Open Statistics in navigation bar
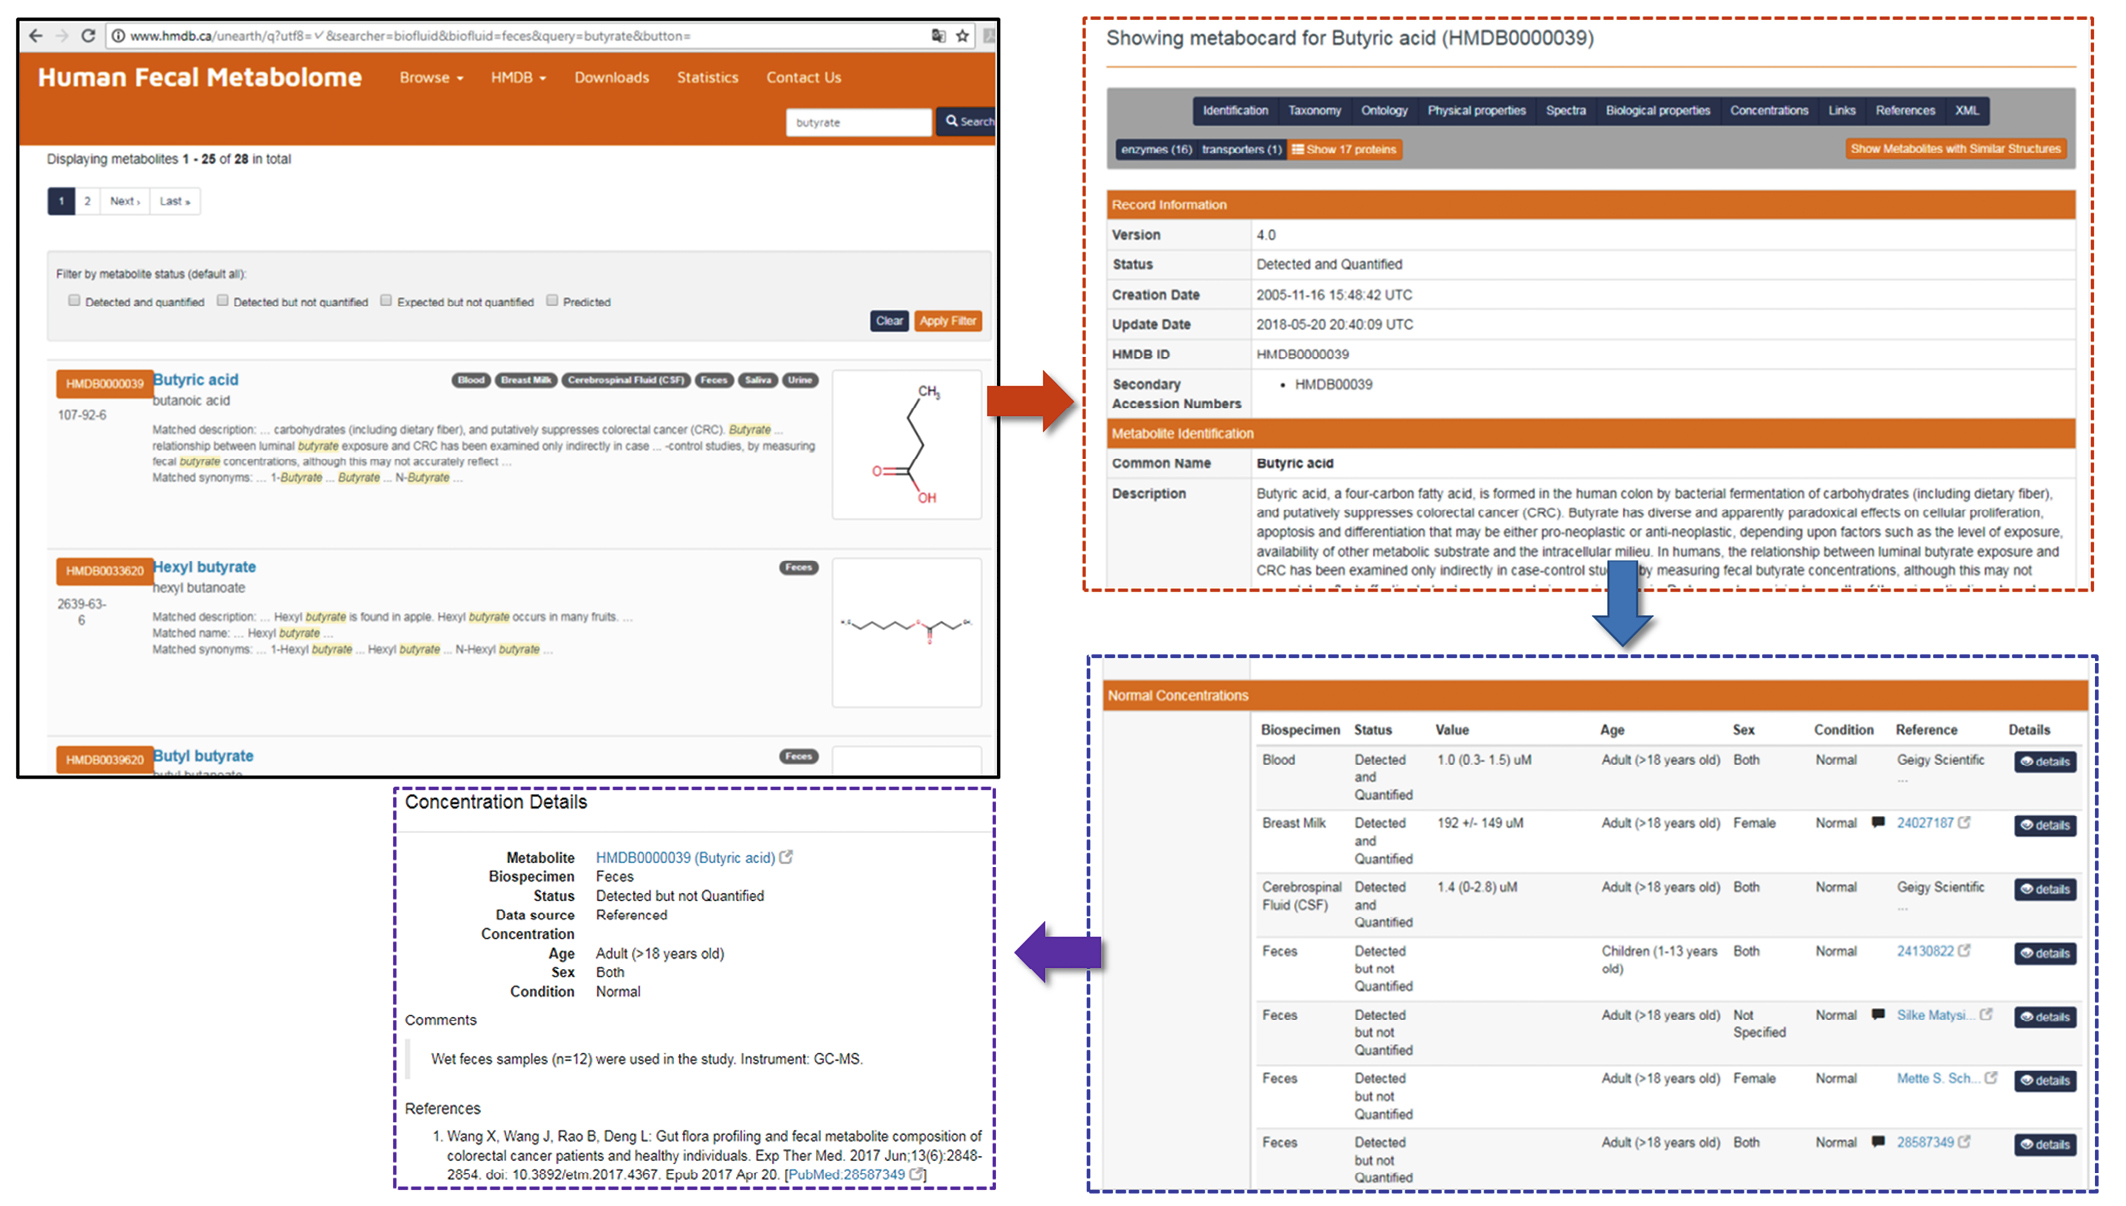The height and width of the screenshot is (1206, 2126). coord(707,77)
